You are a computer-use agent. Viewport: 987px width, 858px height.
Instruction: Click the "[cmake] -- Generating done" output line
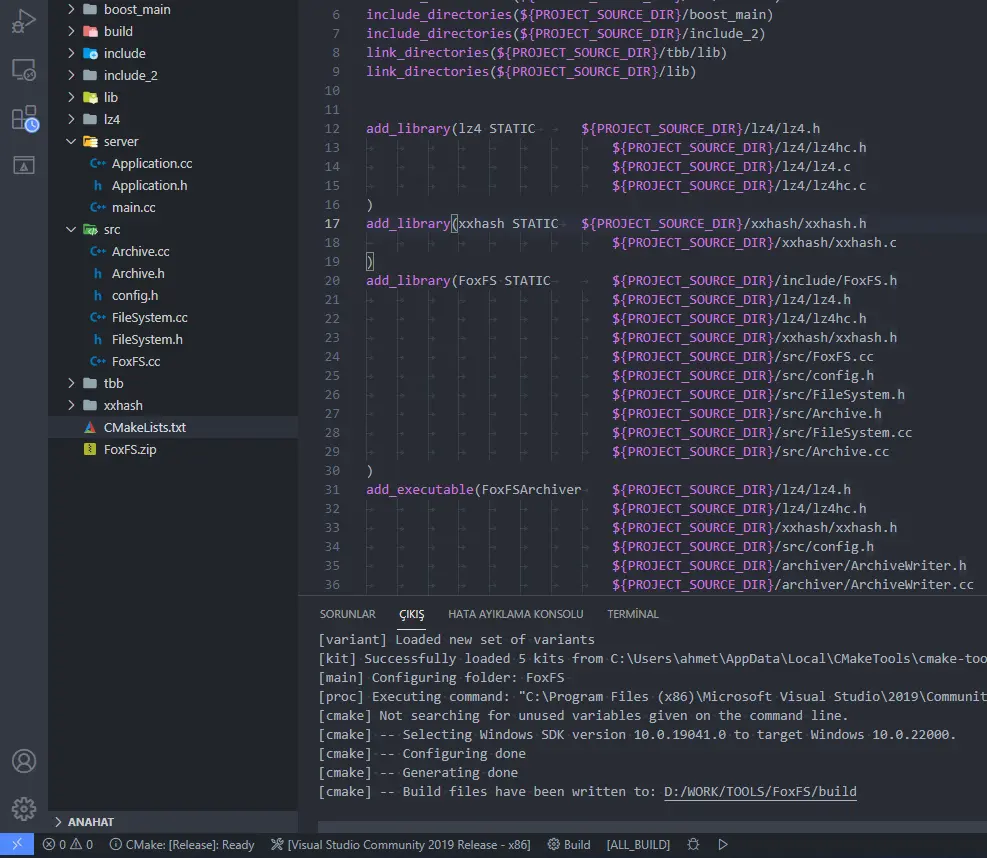[x=418, y=772]
